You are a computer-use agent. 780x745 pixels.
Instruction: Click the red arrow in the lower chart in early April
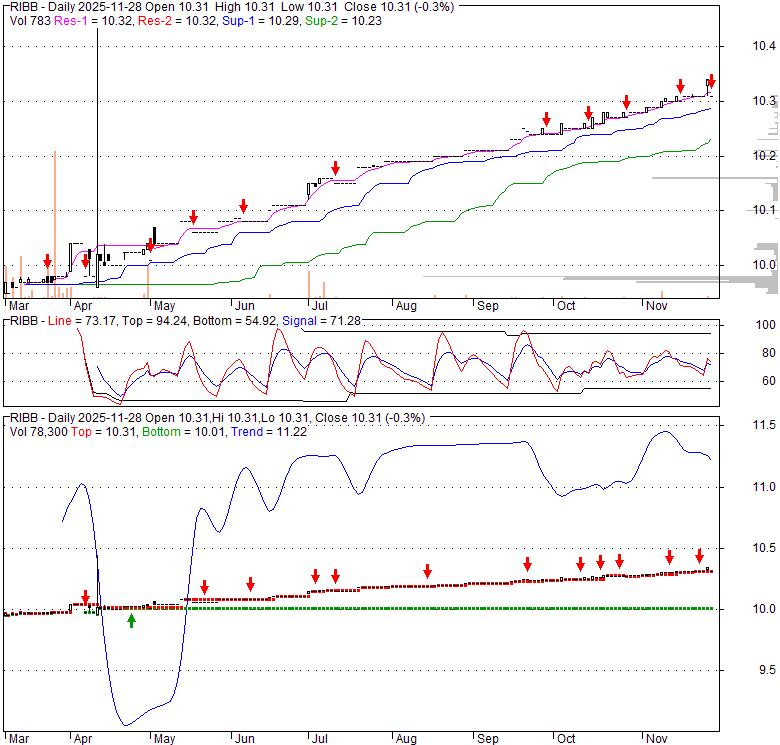[x=85, y=597]
